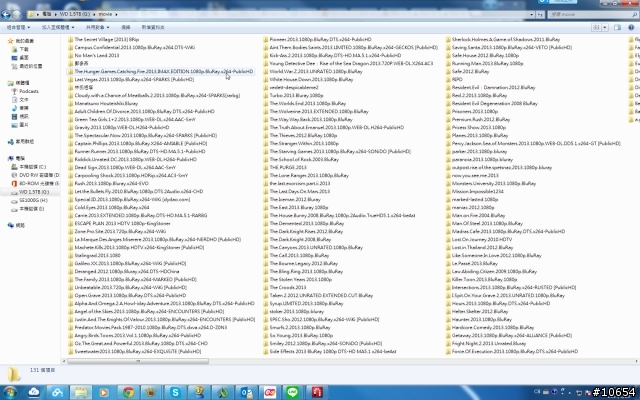Viewport: 640px width, 400px height.
Task: Open the 加入至媒體櫃 dropdown
Action: click(x=58, y=27)
